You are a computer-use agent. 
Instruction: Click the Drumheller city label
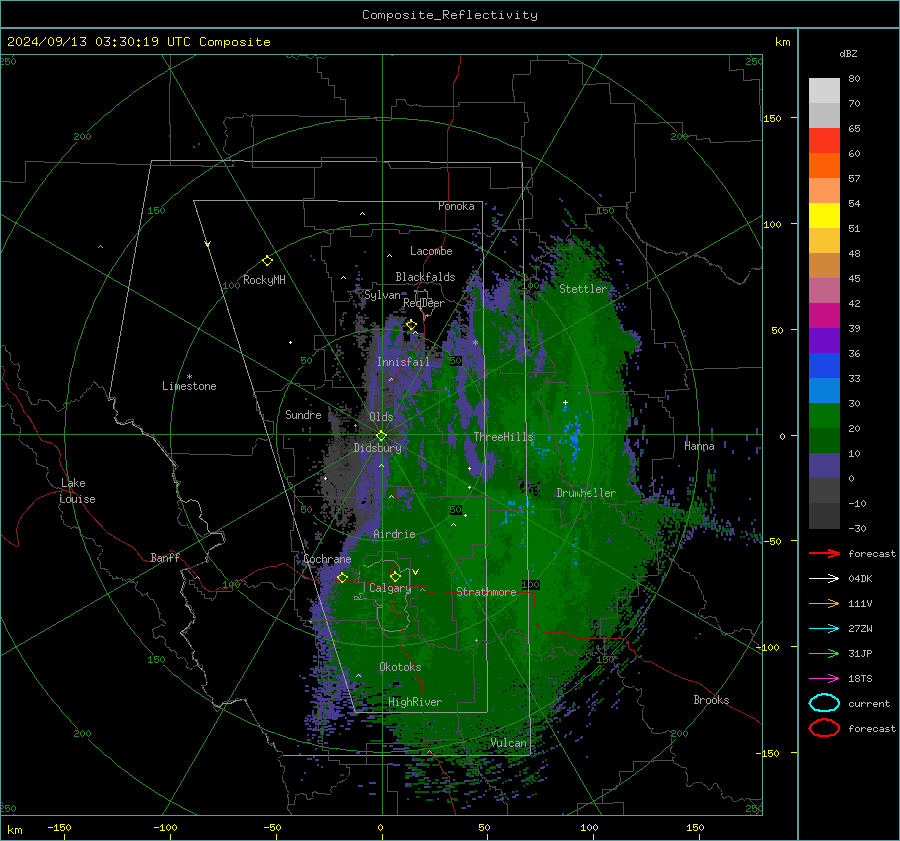(x=586, y=493)
